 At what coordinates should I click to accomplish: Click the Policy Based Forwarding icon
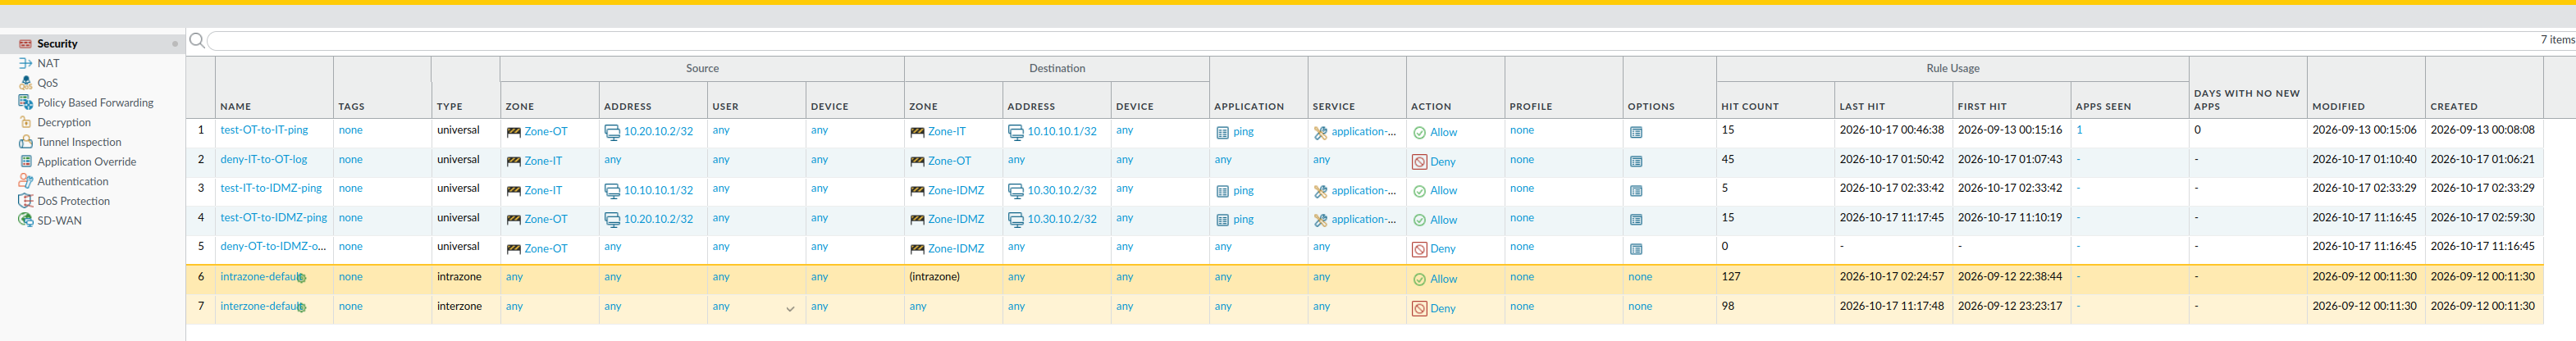point(25,103)
